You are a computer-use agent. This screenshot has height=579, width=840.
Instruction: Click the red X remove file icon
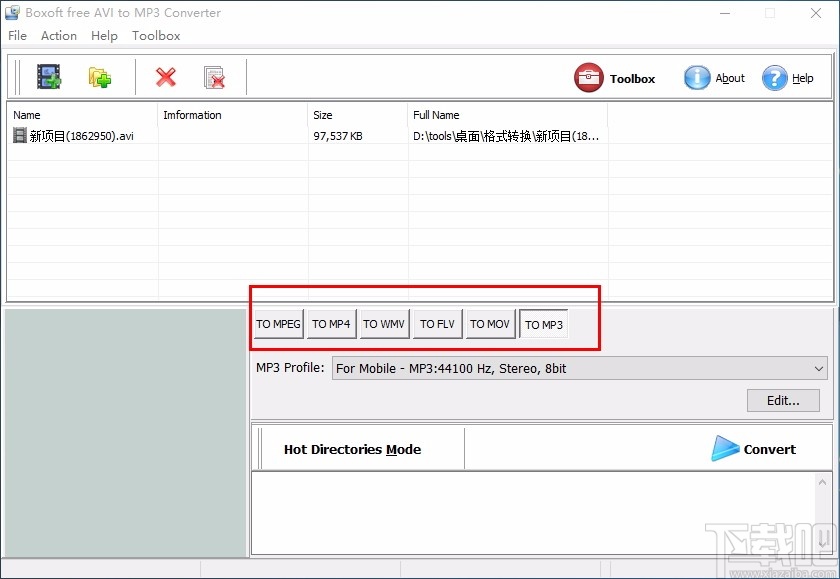(165, 76)
